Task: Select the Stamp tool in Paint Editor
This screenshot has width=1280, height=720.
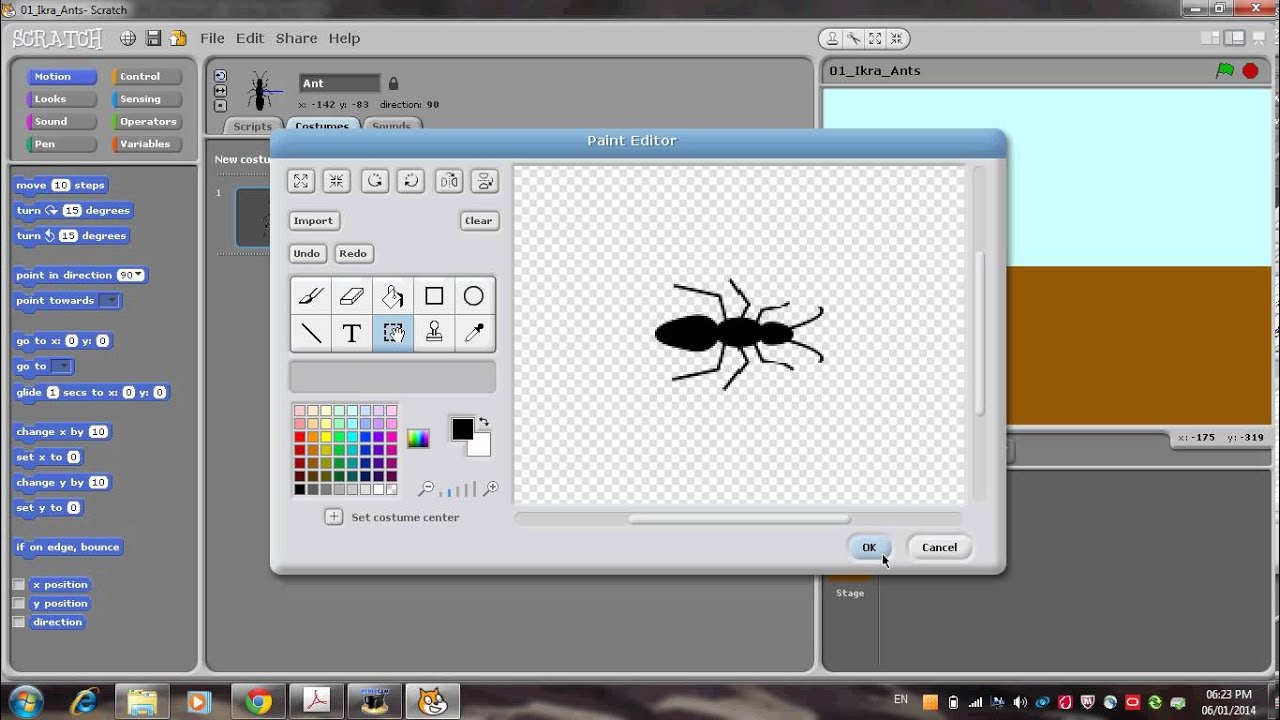Action: tap(434, 333)
